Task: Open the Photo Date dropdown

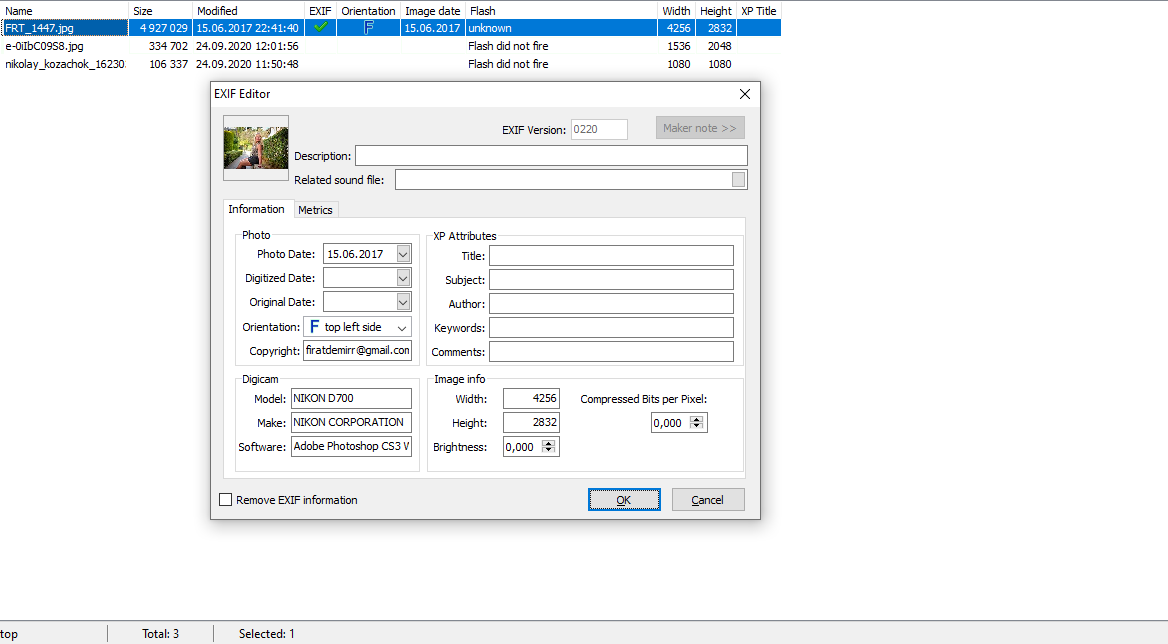Action: [403, 254]
